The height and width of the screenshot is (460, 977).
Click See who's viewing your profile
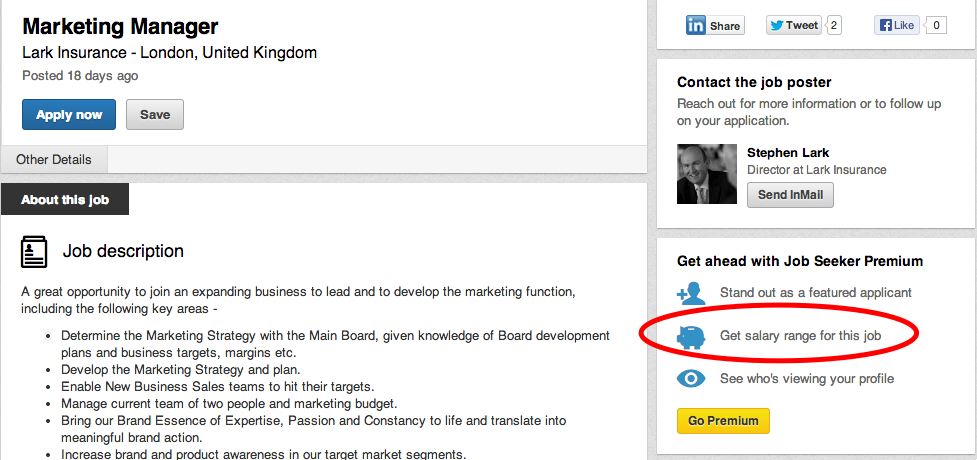point(806,379)
